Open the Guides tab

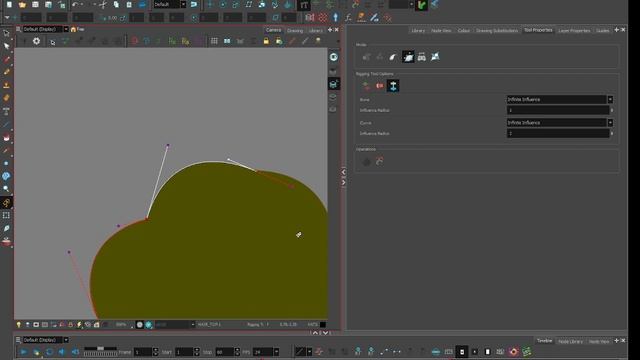coord(602,30)
